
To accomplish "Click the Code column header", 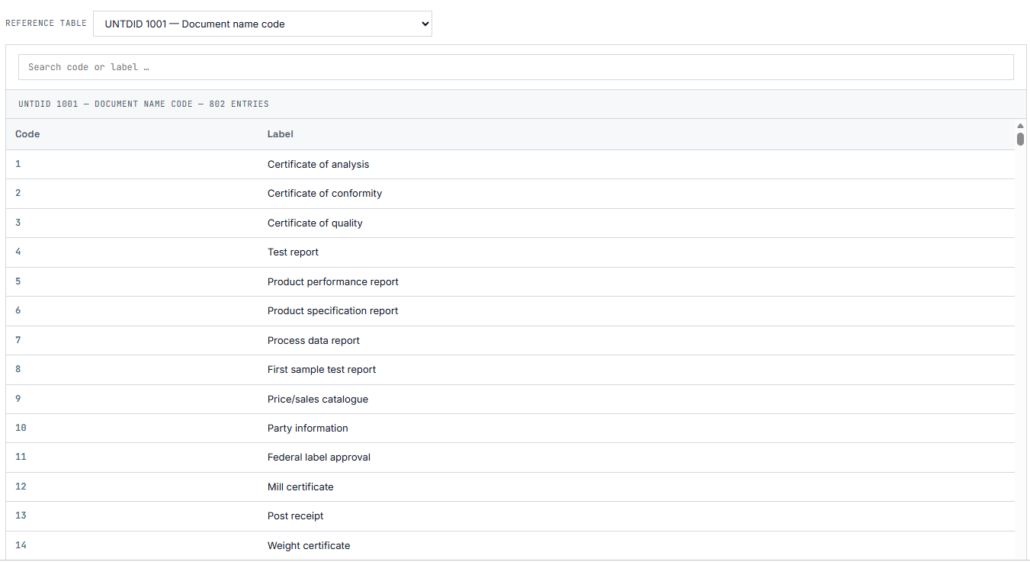I will click(x=28, y=134).
